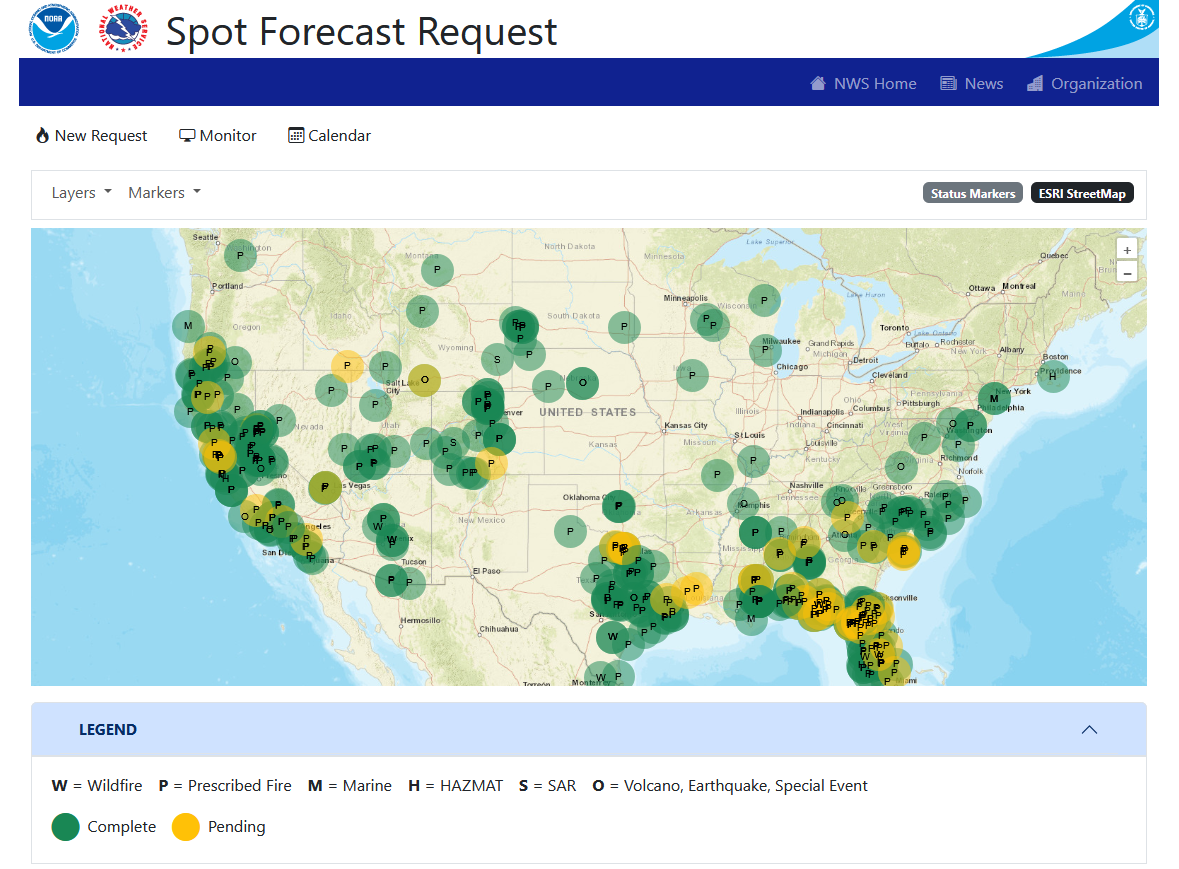Click the NOAA logo icon

53,29
